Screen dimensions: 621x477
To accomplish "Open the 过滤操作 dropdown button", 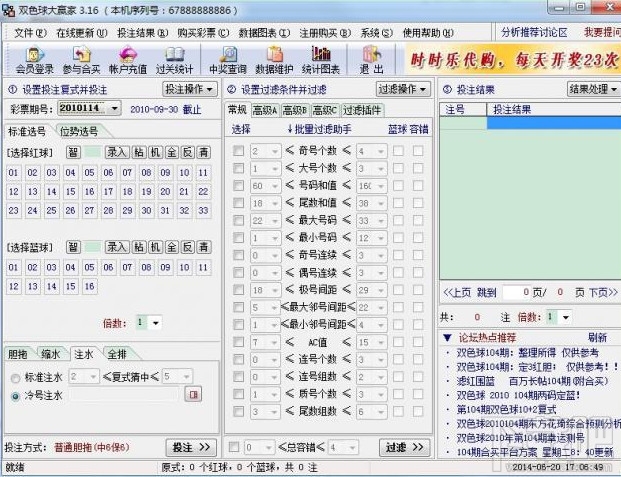I will [403, 89].
